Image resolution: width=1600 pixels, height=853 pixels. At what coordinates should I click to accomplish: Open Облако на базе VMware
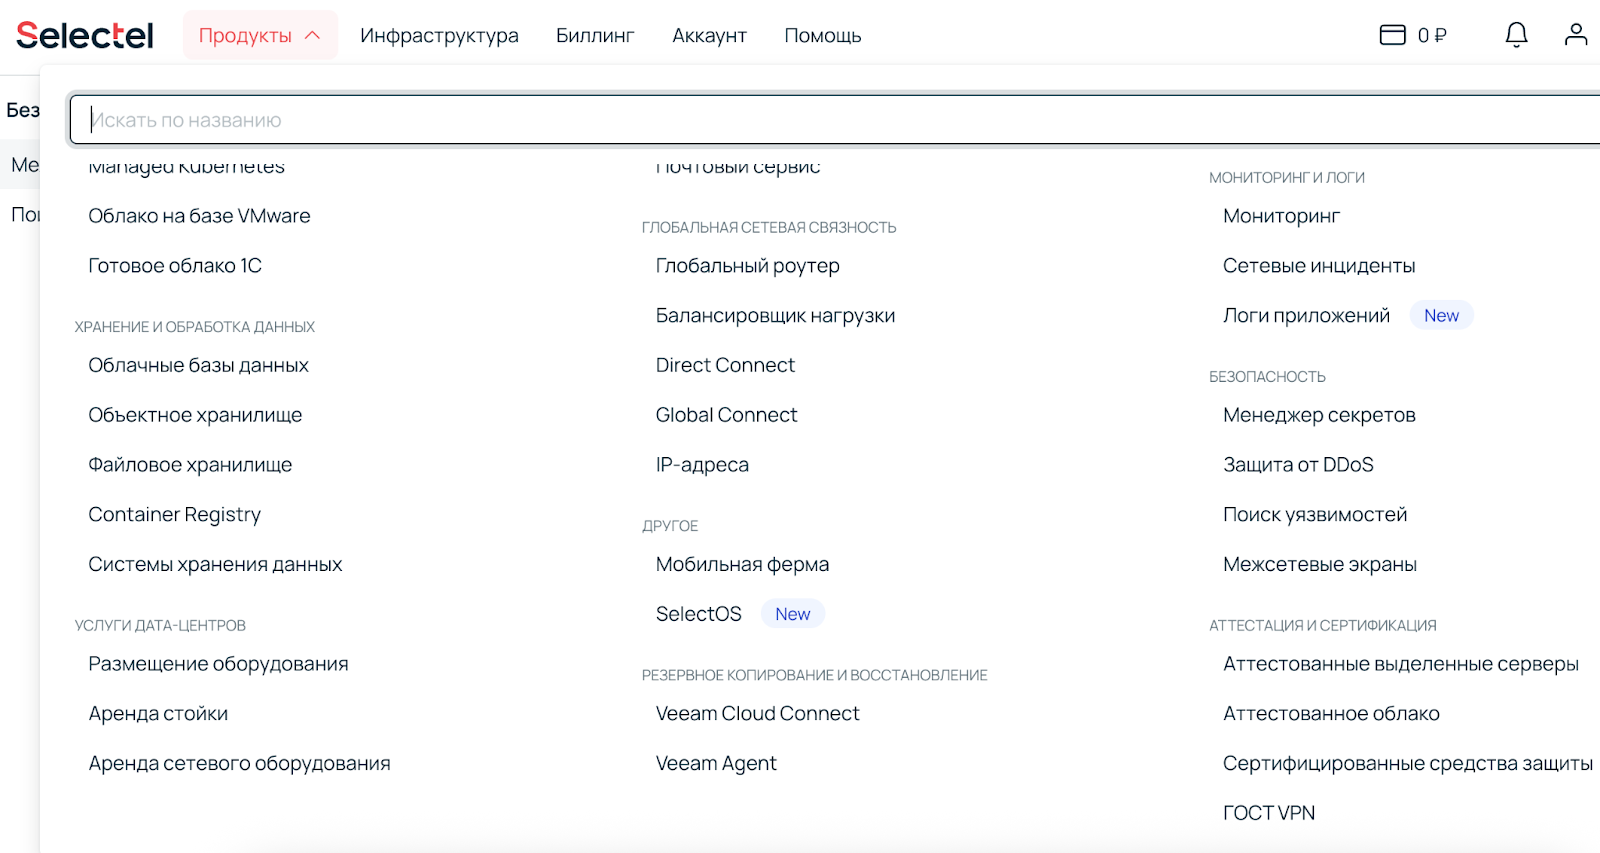click(199, 216)
